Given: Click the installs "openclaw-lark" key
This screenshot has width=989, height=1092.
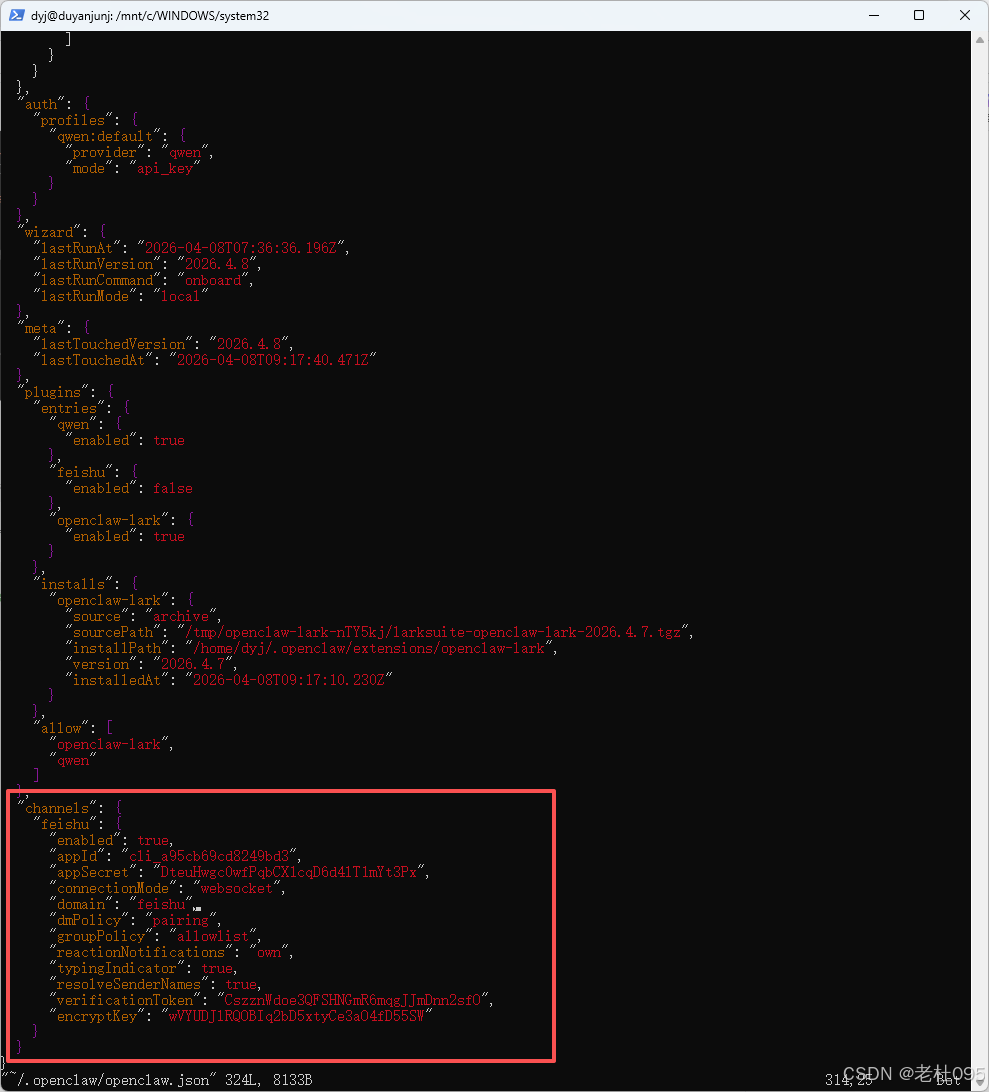Looking at the screenshot, I should coord(109,601).
